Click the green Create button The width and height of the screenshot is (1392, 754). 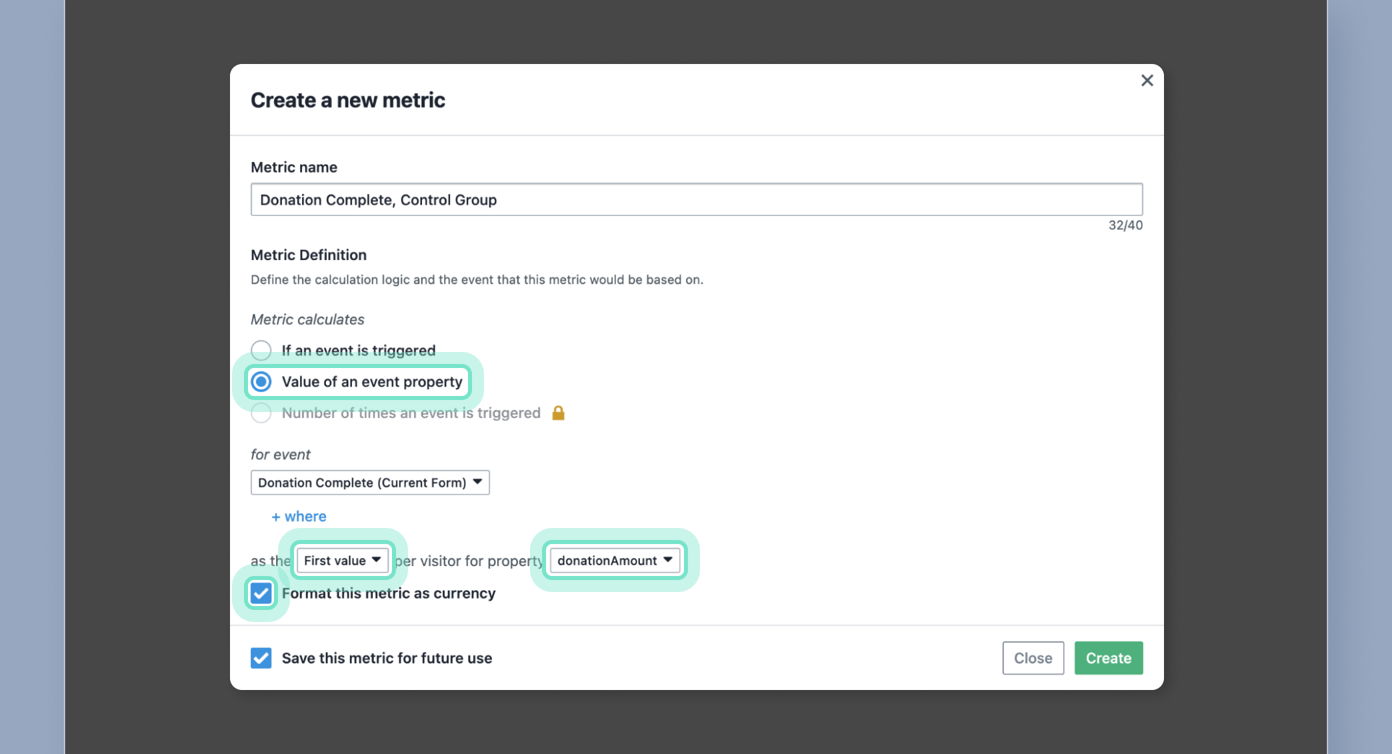(x=1108, y=658)
